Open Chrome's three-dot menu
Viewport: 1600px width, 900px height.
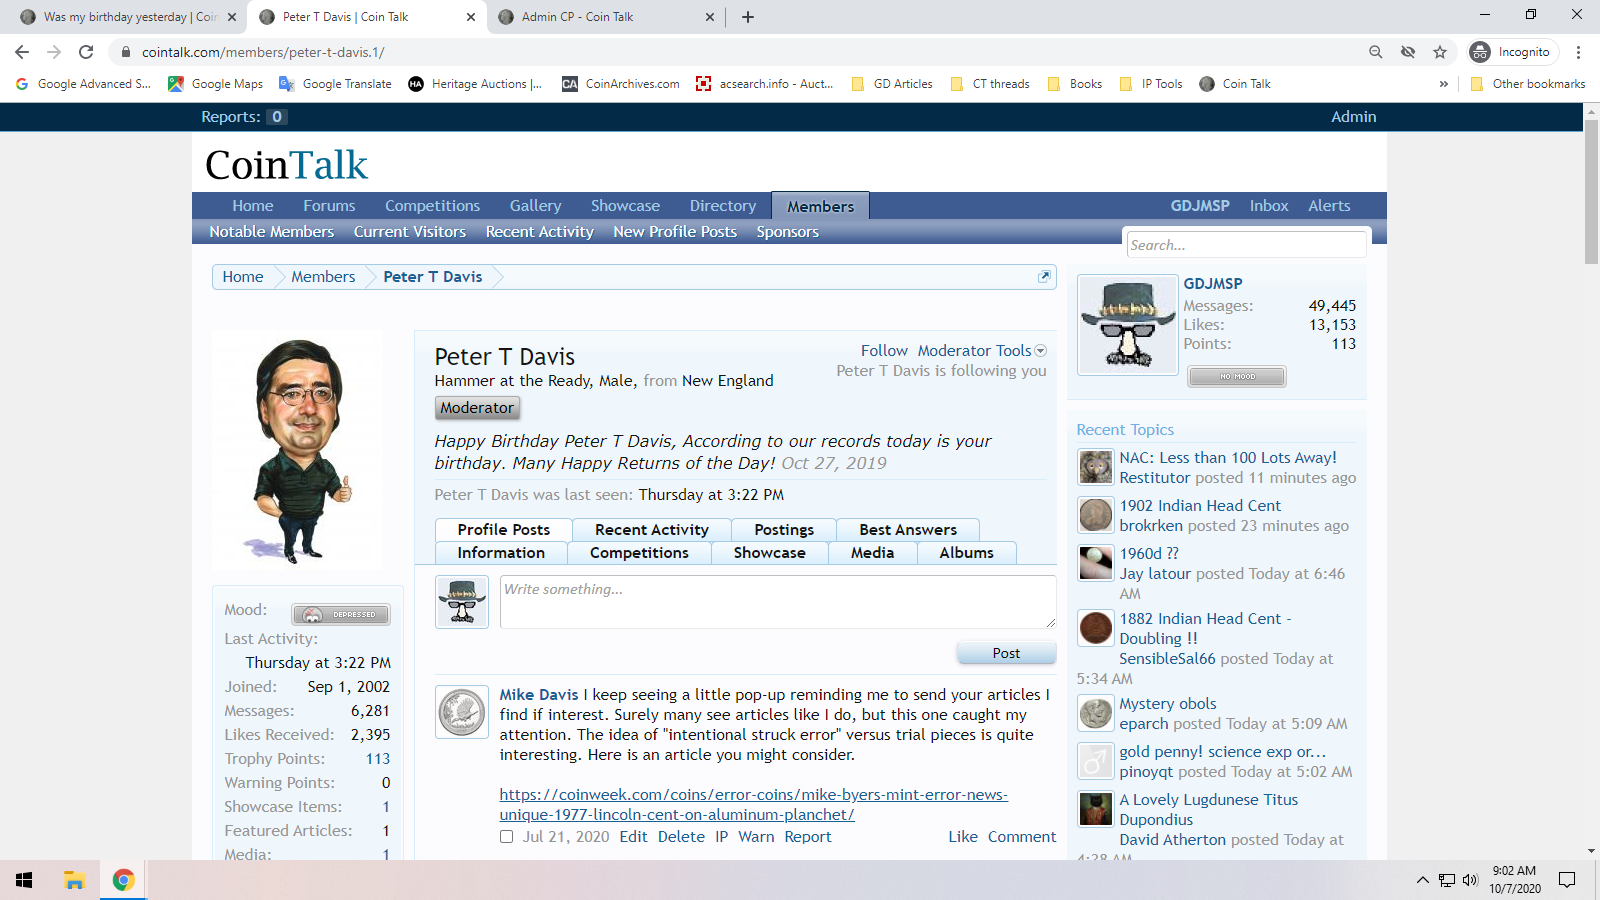(x=1578, y=52)
